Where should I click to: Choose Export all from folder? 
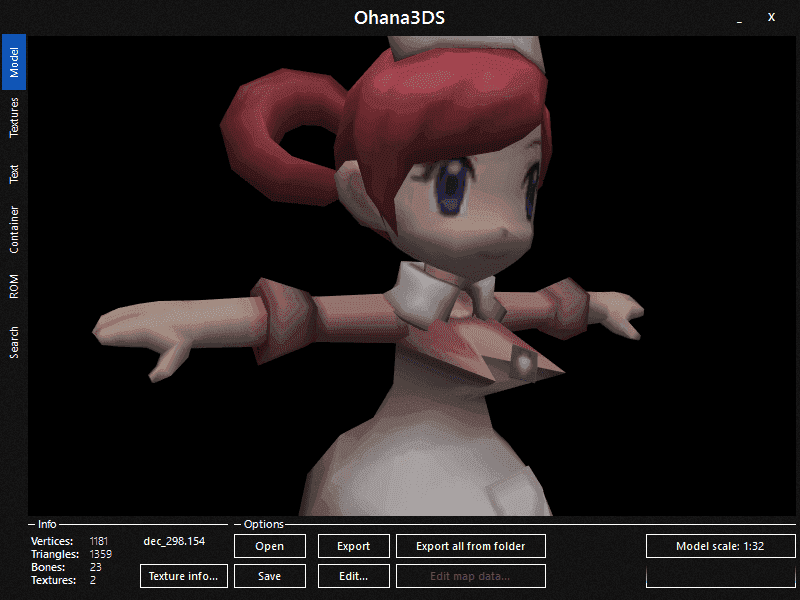[x=471, y=546]
